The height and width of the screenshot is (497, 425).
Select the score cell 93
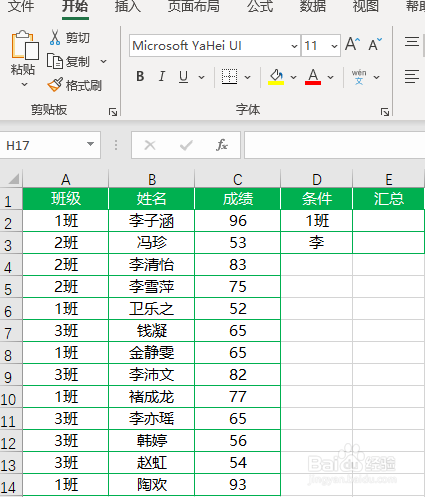238,485
